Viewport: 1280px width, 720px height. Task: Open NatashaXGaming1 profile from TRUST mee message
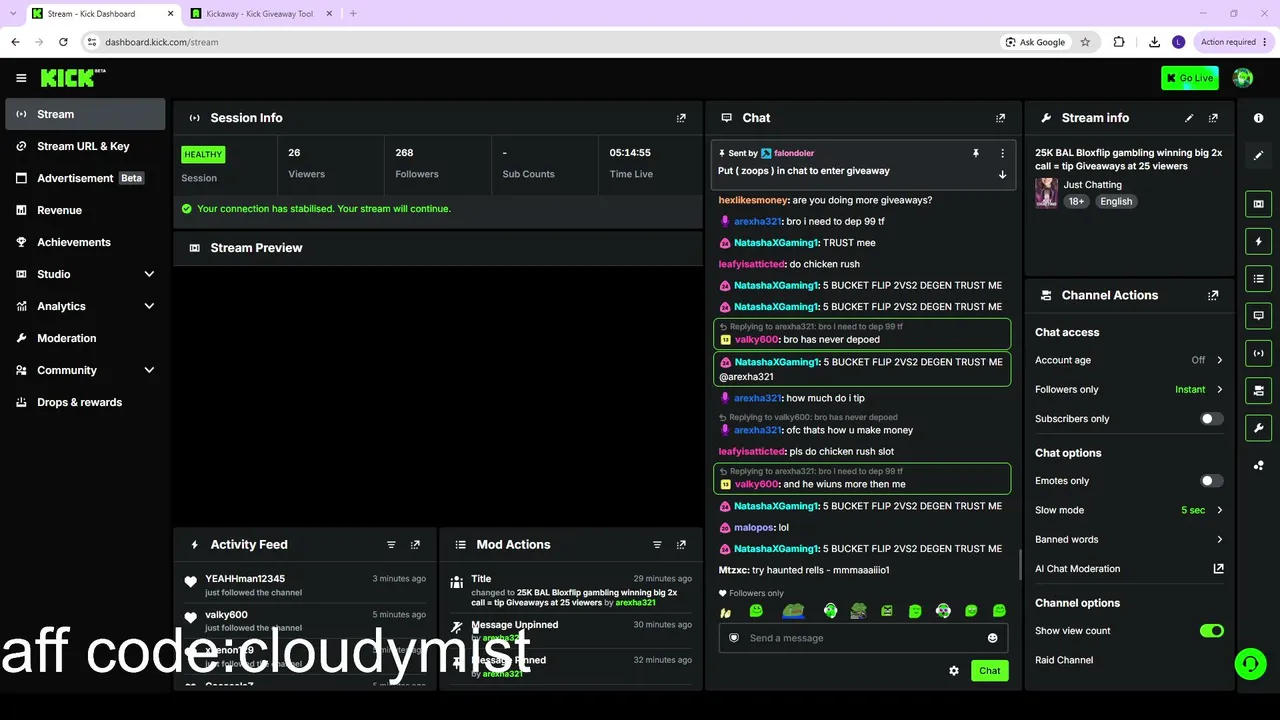click(776, 243)
